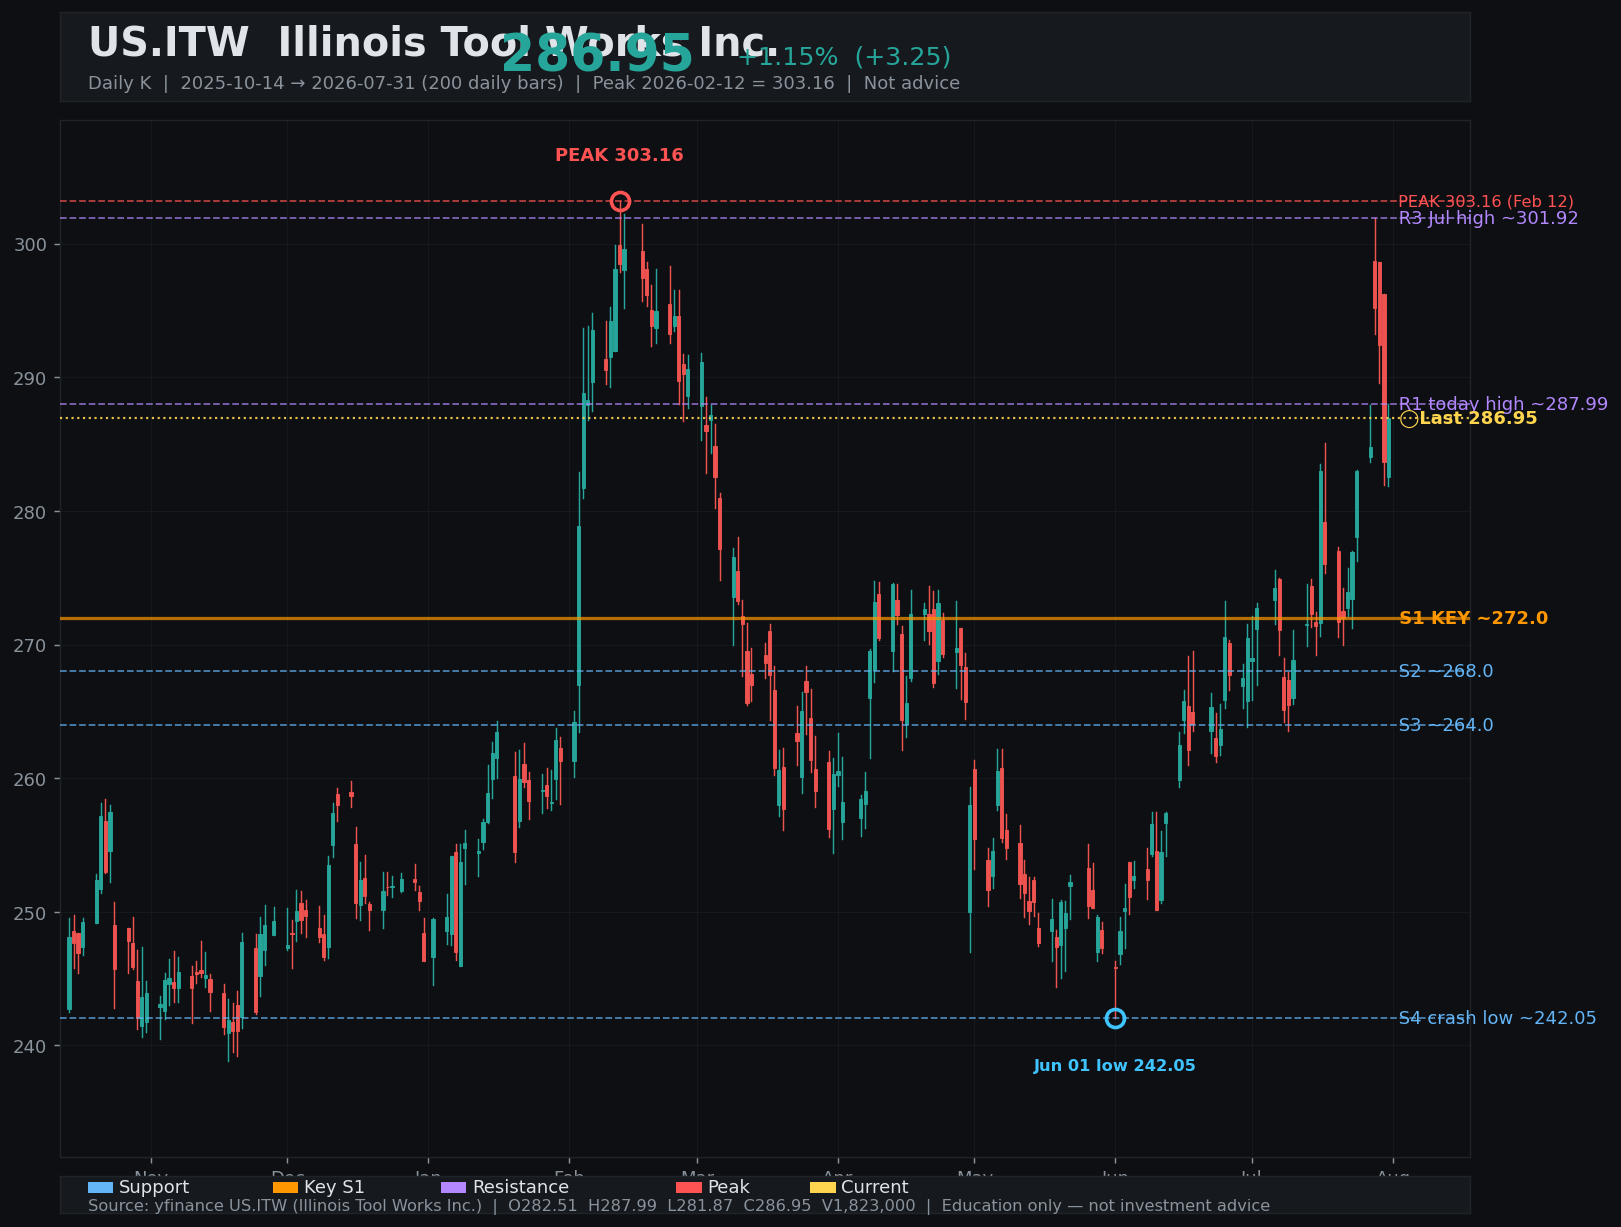Click "C286.95" close value in footer
The height and width of the screenshot is (1227, 1621).
pos(777,1206)
